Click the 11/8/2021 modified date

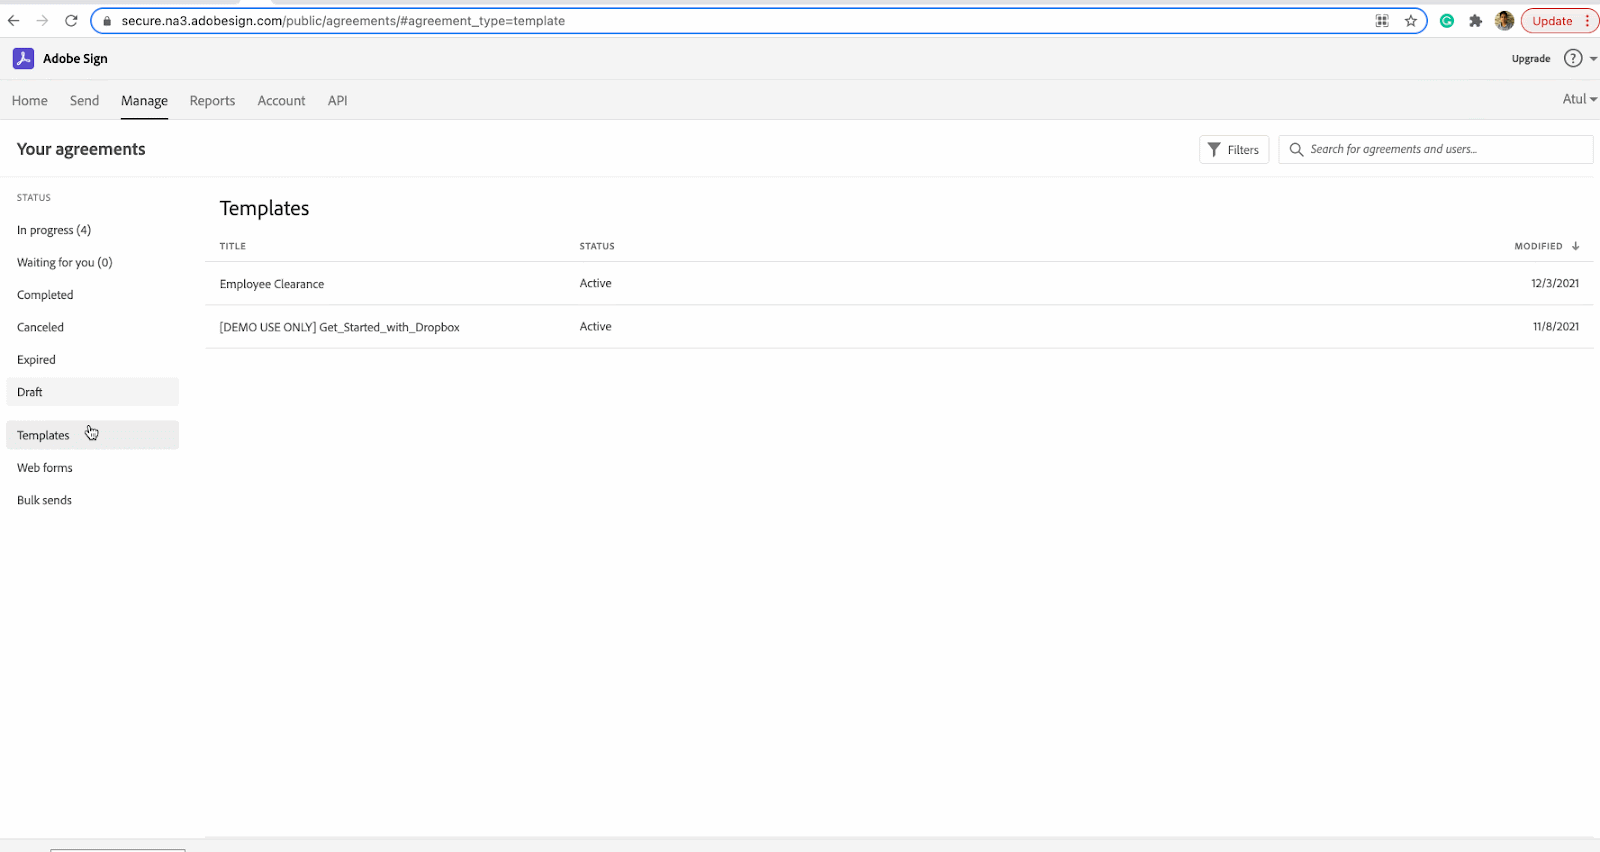(x=1556, y=327)
